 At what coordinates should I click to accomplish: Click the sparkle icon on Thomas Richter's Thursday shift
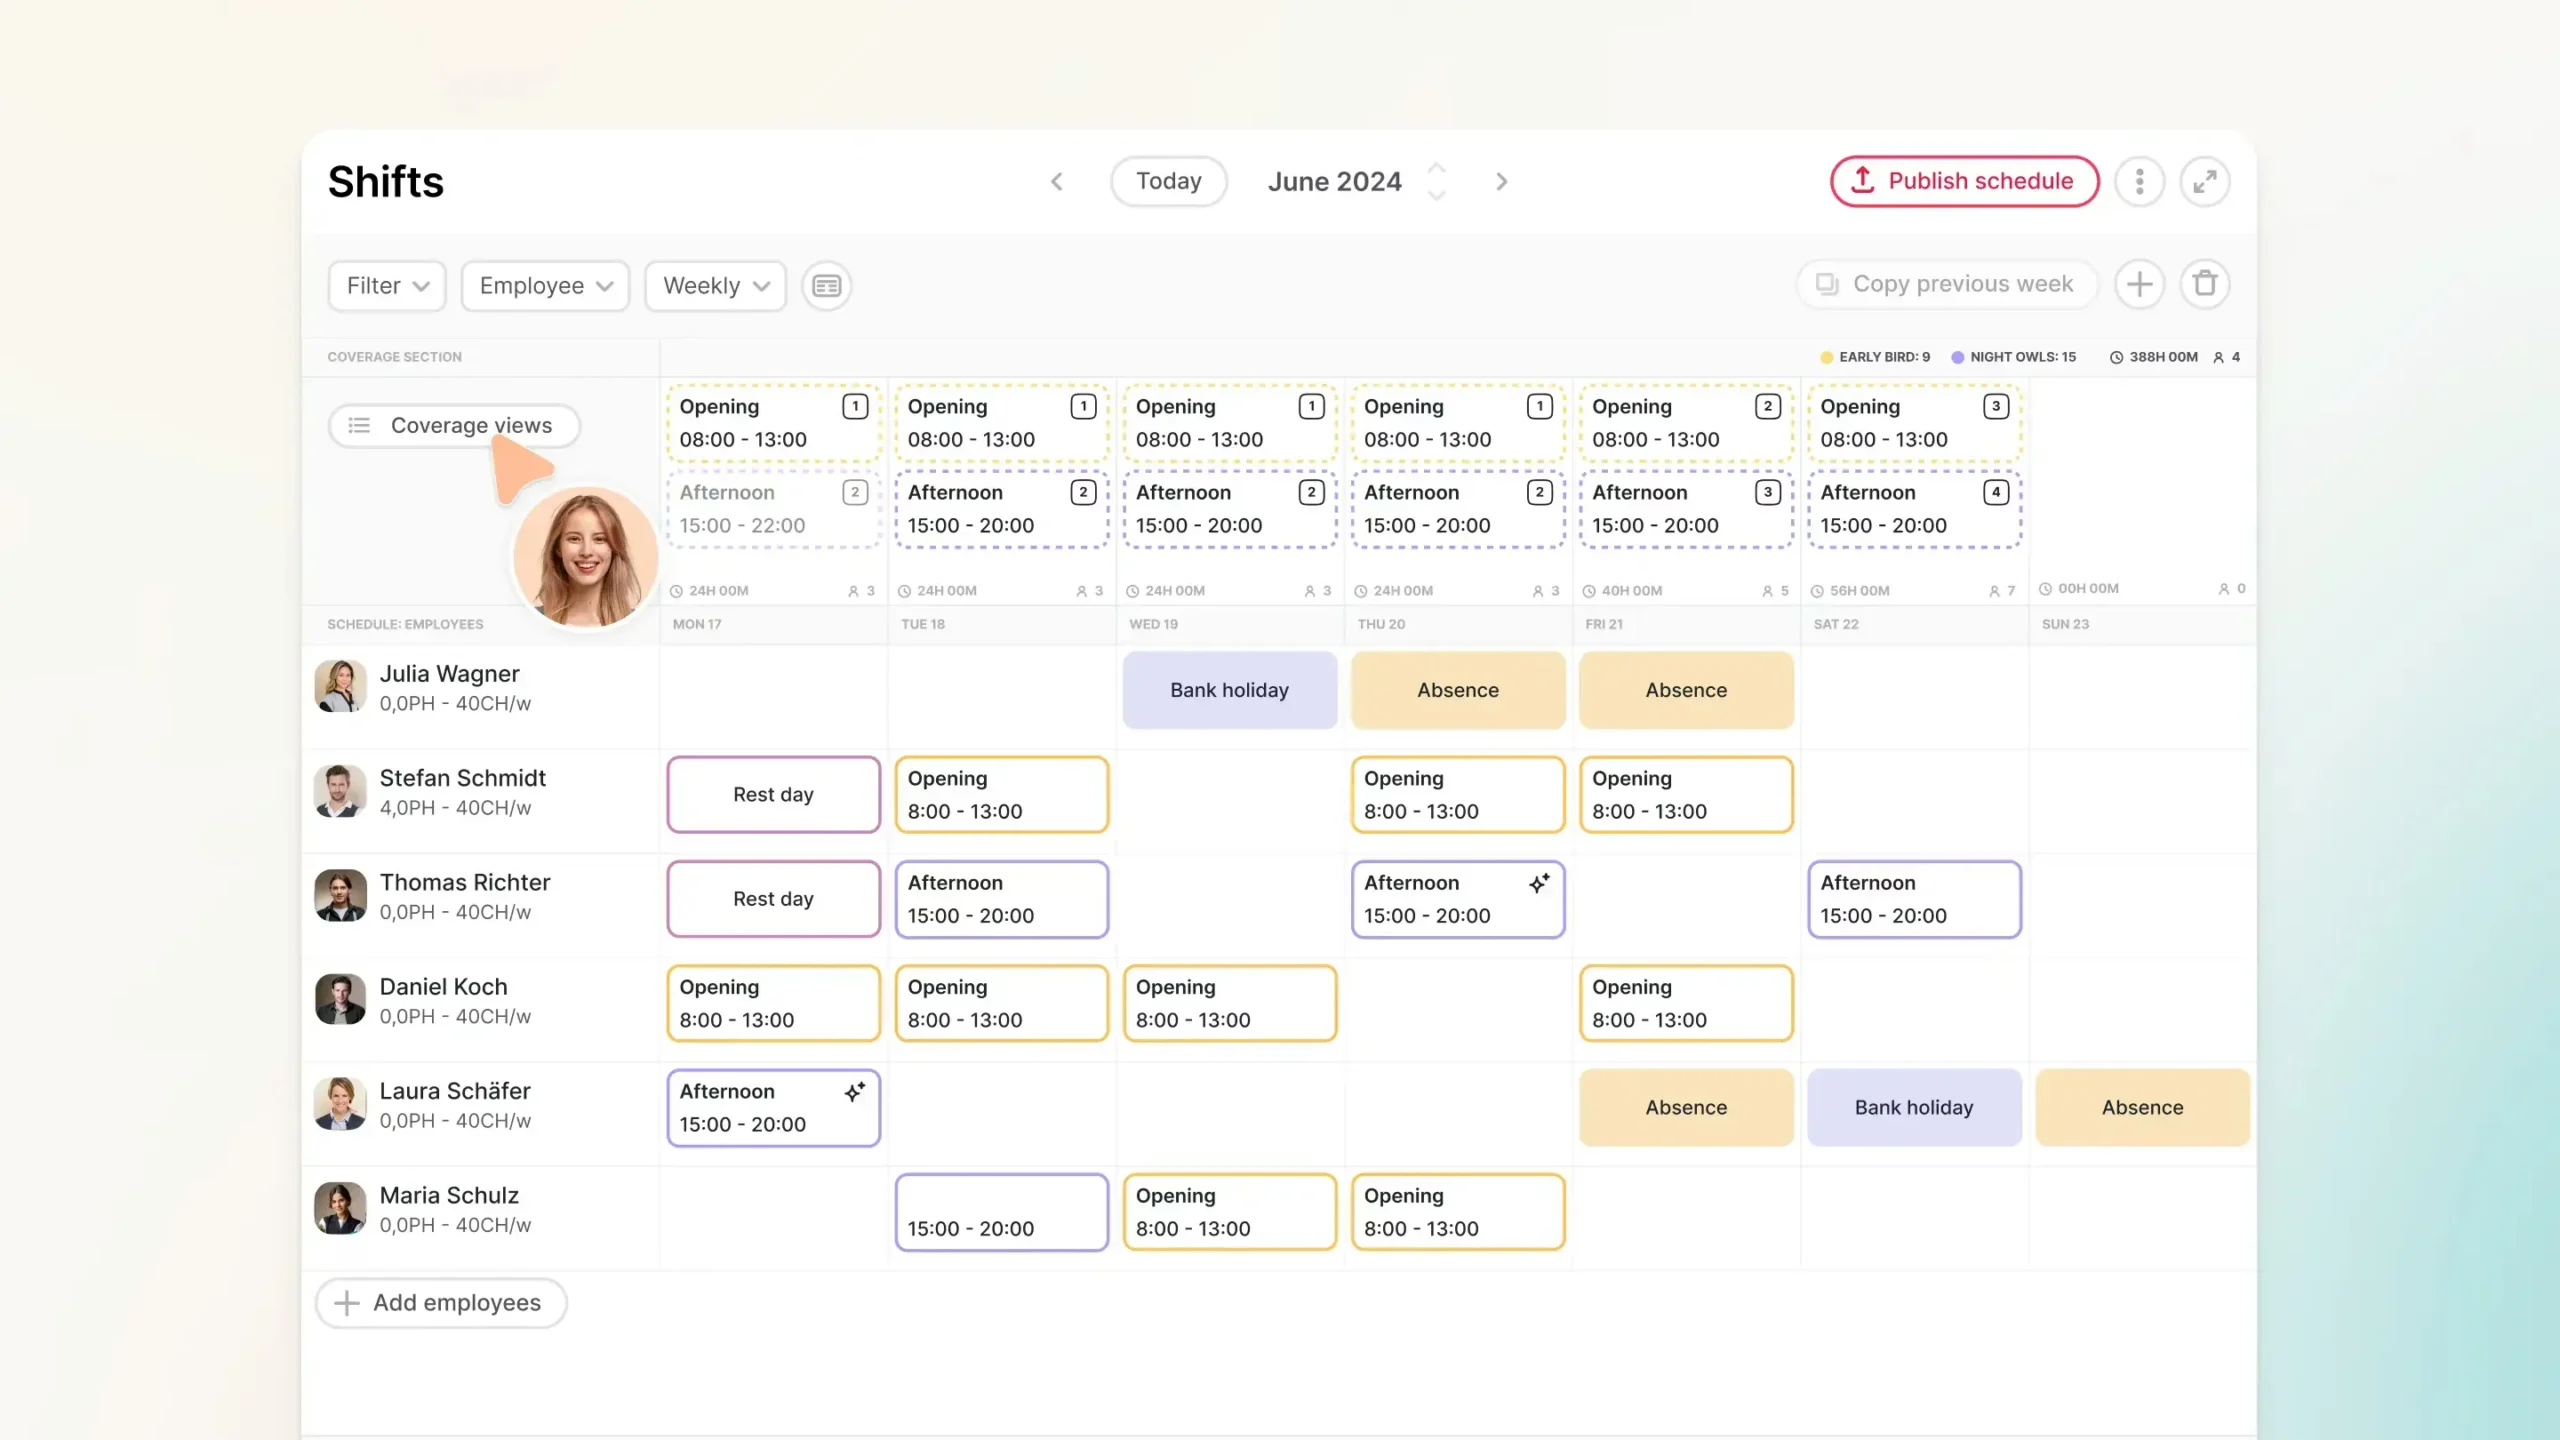pos(1538,882)
